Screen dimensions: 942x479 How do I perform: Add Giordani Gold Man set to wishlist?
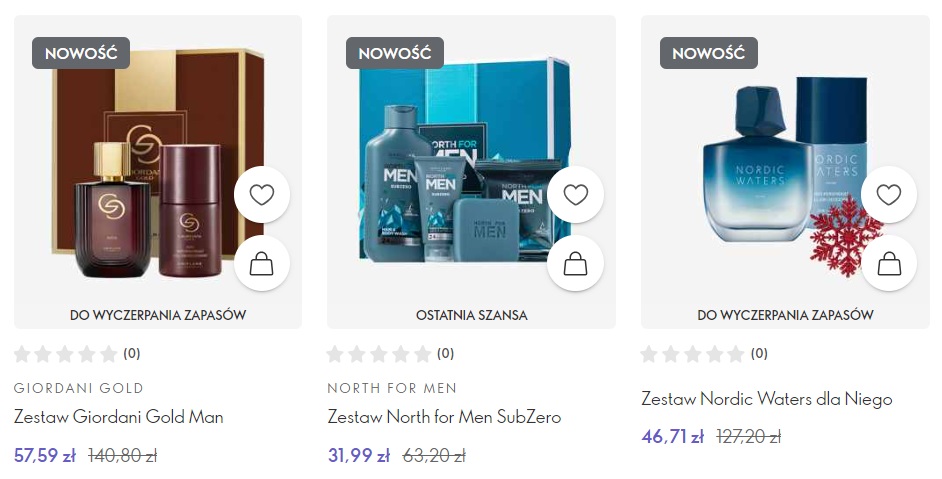262,195
